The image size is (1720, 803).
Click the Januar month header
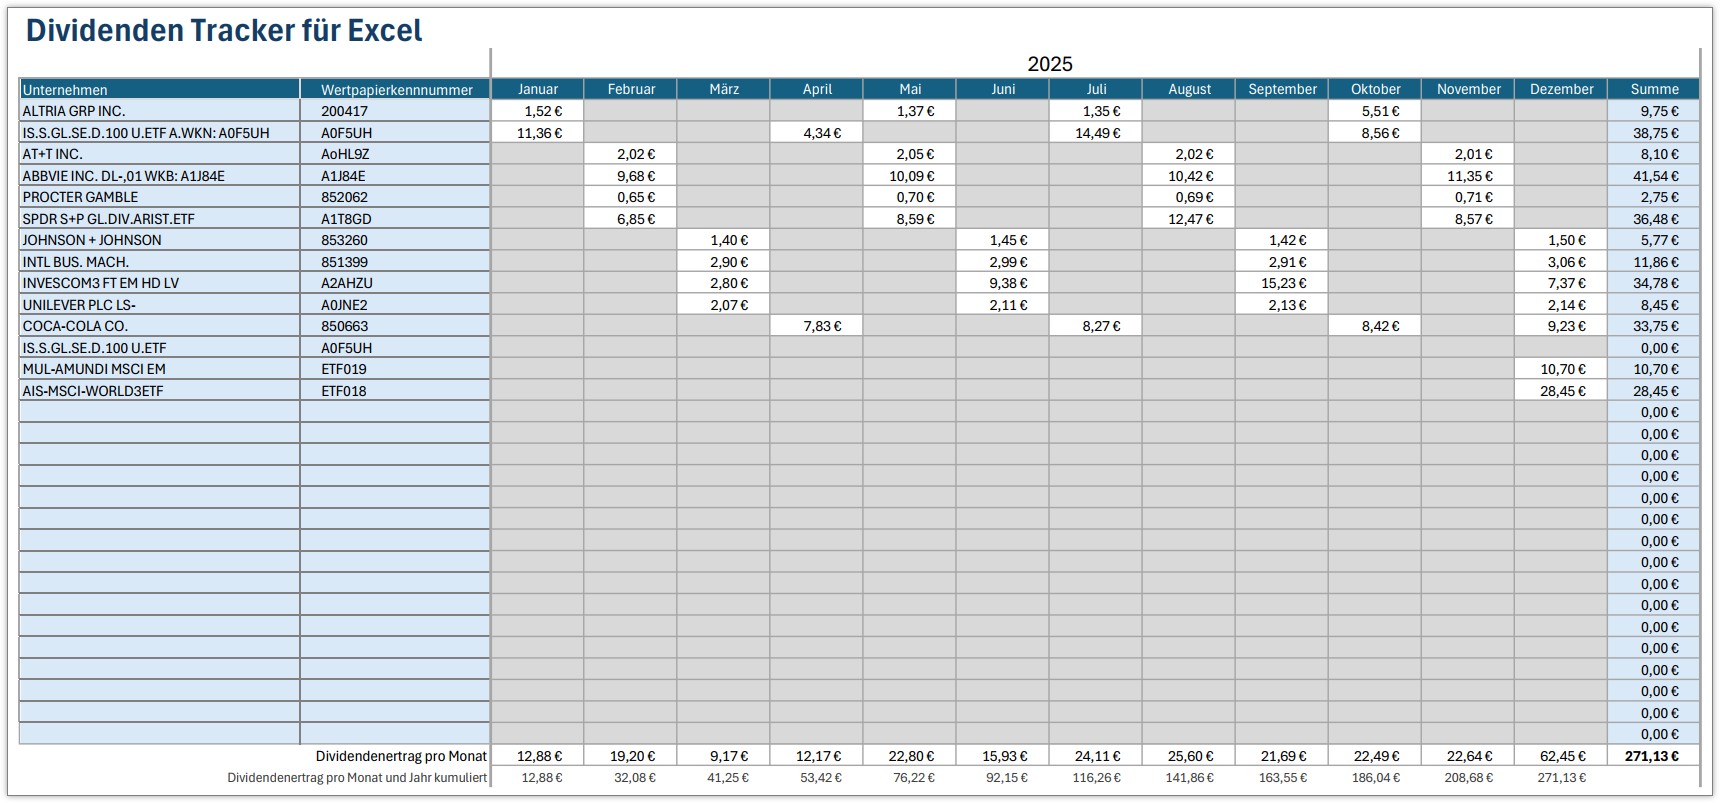[x=537, y=89]
